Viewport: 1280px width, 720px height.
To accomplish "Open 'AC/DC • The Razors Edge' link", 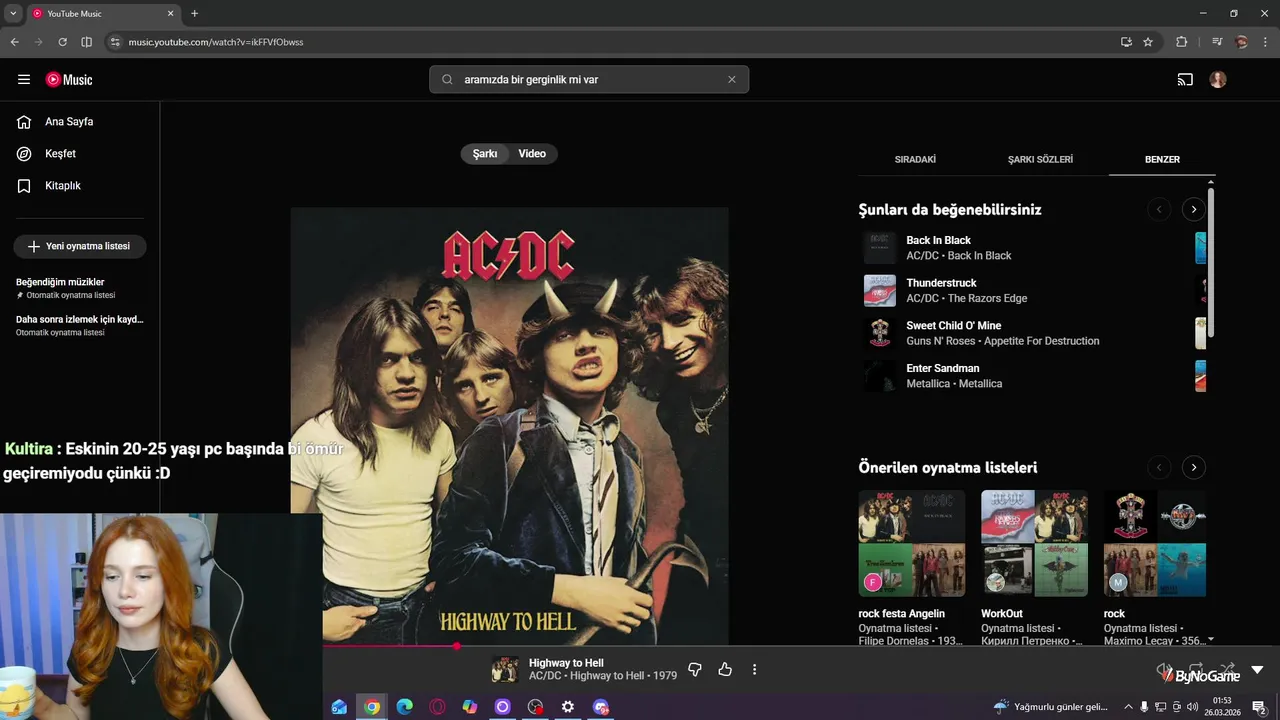I will pyautogui.click(x=966, y=298).
